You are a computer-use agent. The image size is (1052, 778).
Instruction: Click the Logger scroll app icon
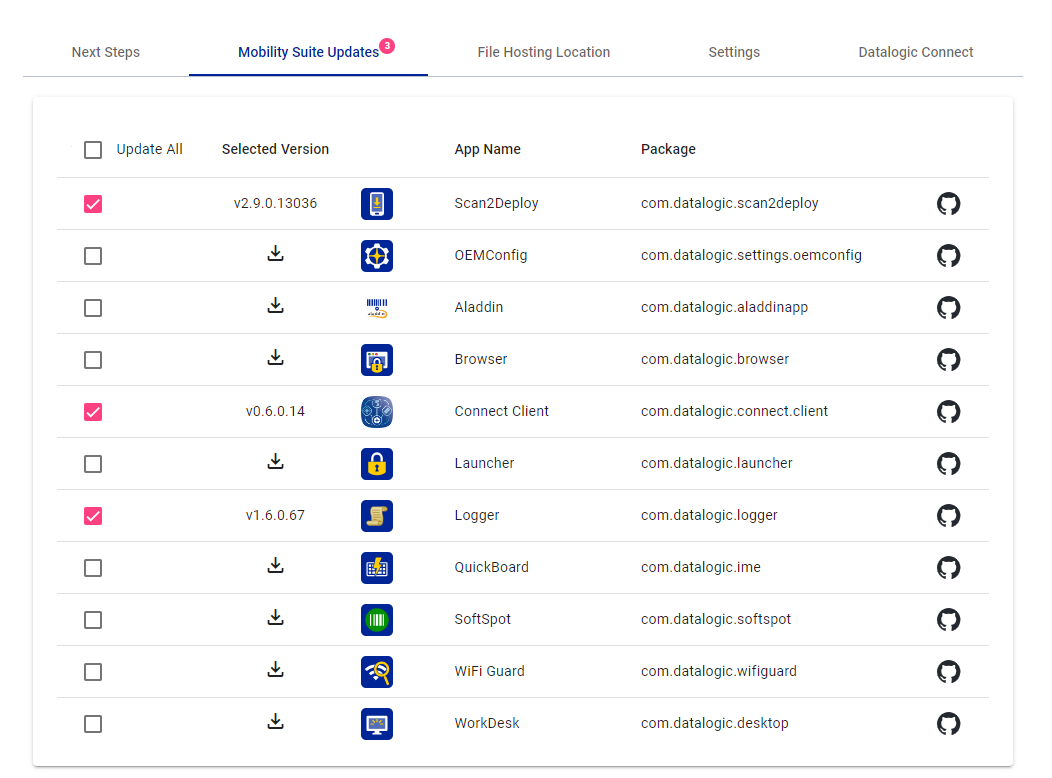tap(376, 516)
